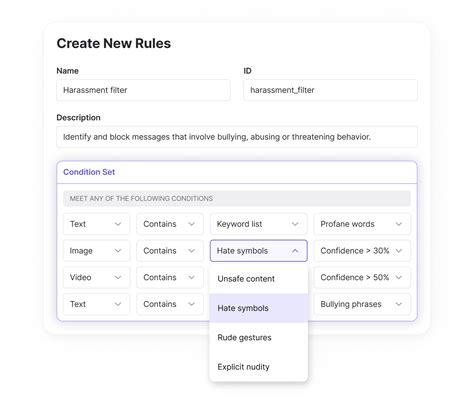The image size is (474, 398).
Task: Choose Rude gestures option
Action: point(259,337)
